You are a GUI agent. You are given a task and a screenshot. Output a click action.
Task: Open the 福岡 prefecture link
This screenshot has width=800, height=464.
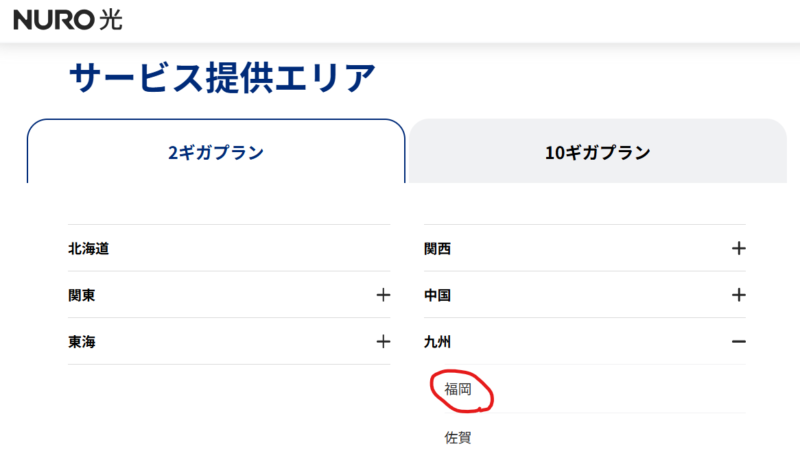[x=458, y=388]
